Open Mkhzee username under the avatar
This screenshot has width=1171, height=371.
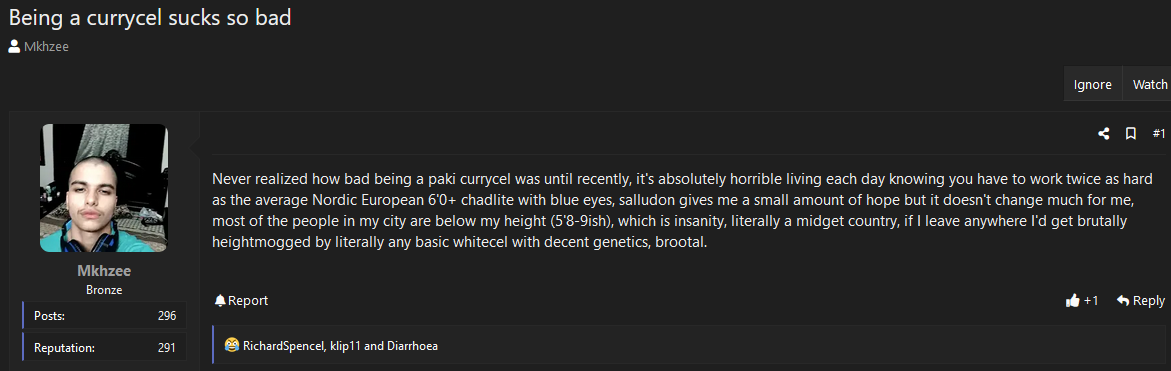point(104,271)
